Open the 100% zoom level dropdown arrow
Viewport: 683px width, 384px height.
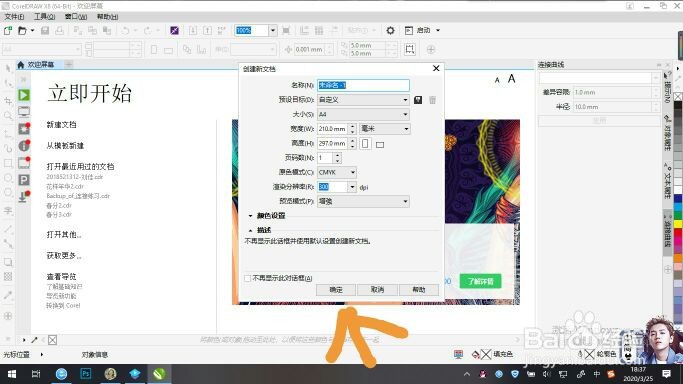[x=273, y=30]
